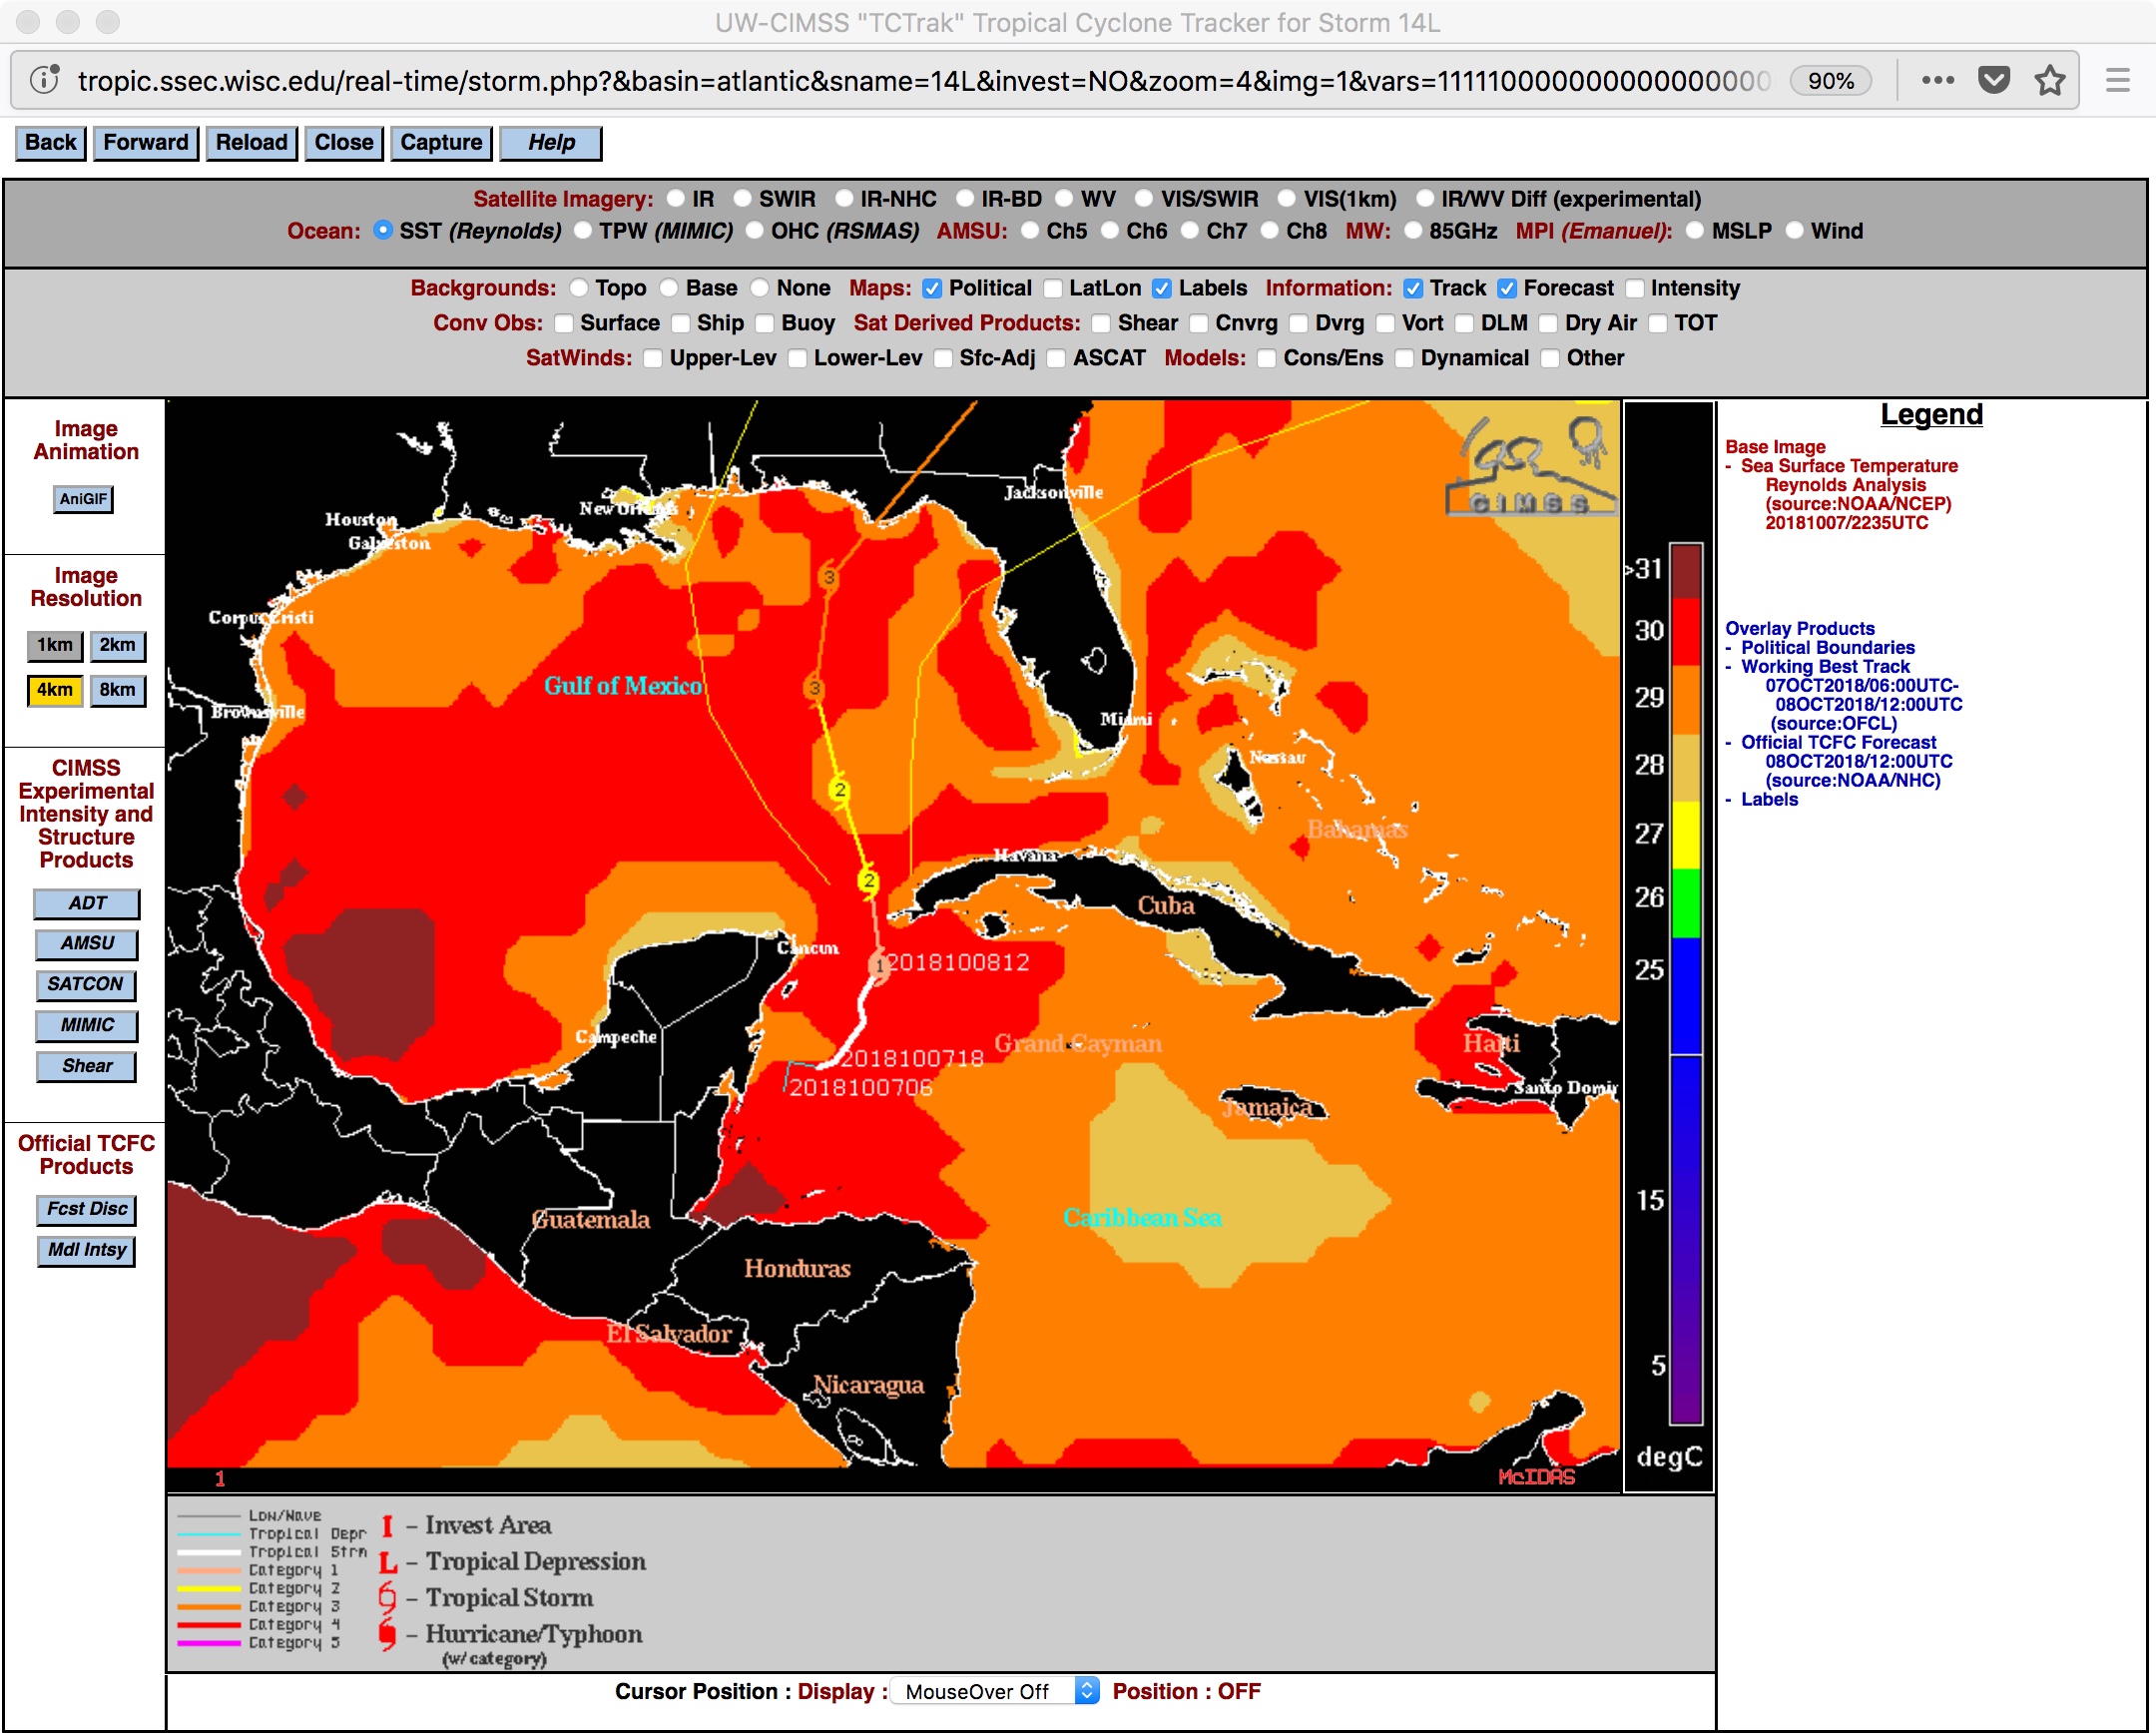The width and height of the screenshot is (2156, 1735).
Task: Click the category 1 marker at 2018100812
Action: pos(879,965)
